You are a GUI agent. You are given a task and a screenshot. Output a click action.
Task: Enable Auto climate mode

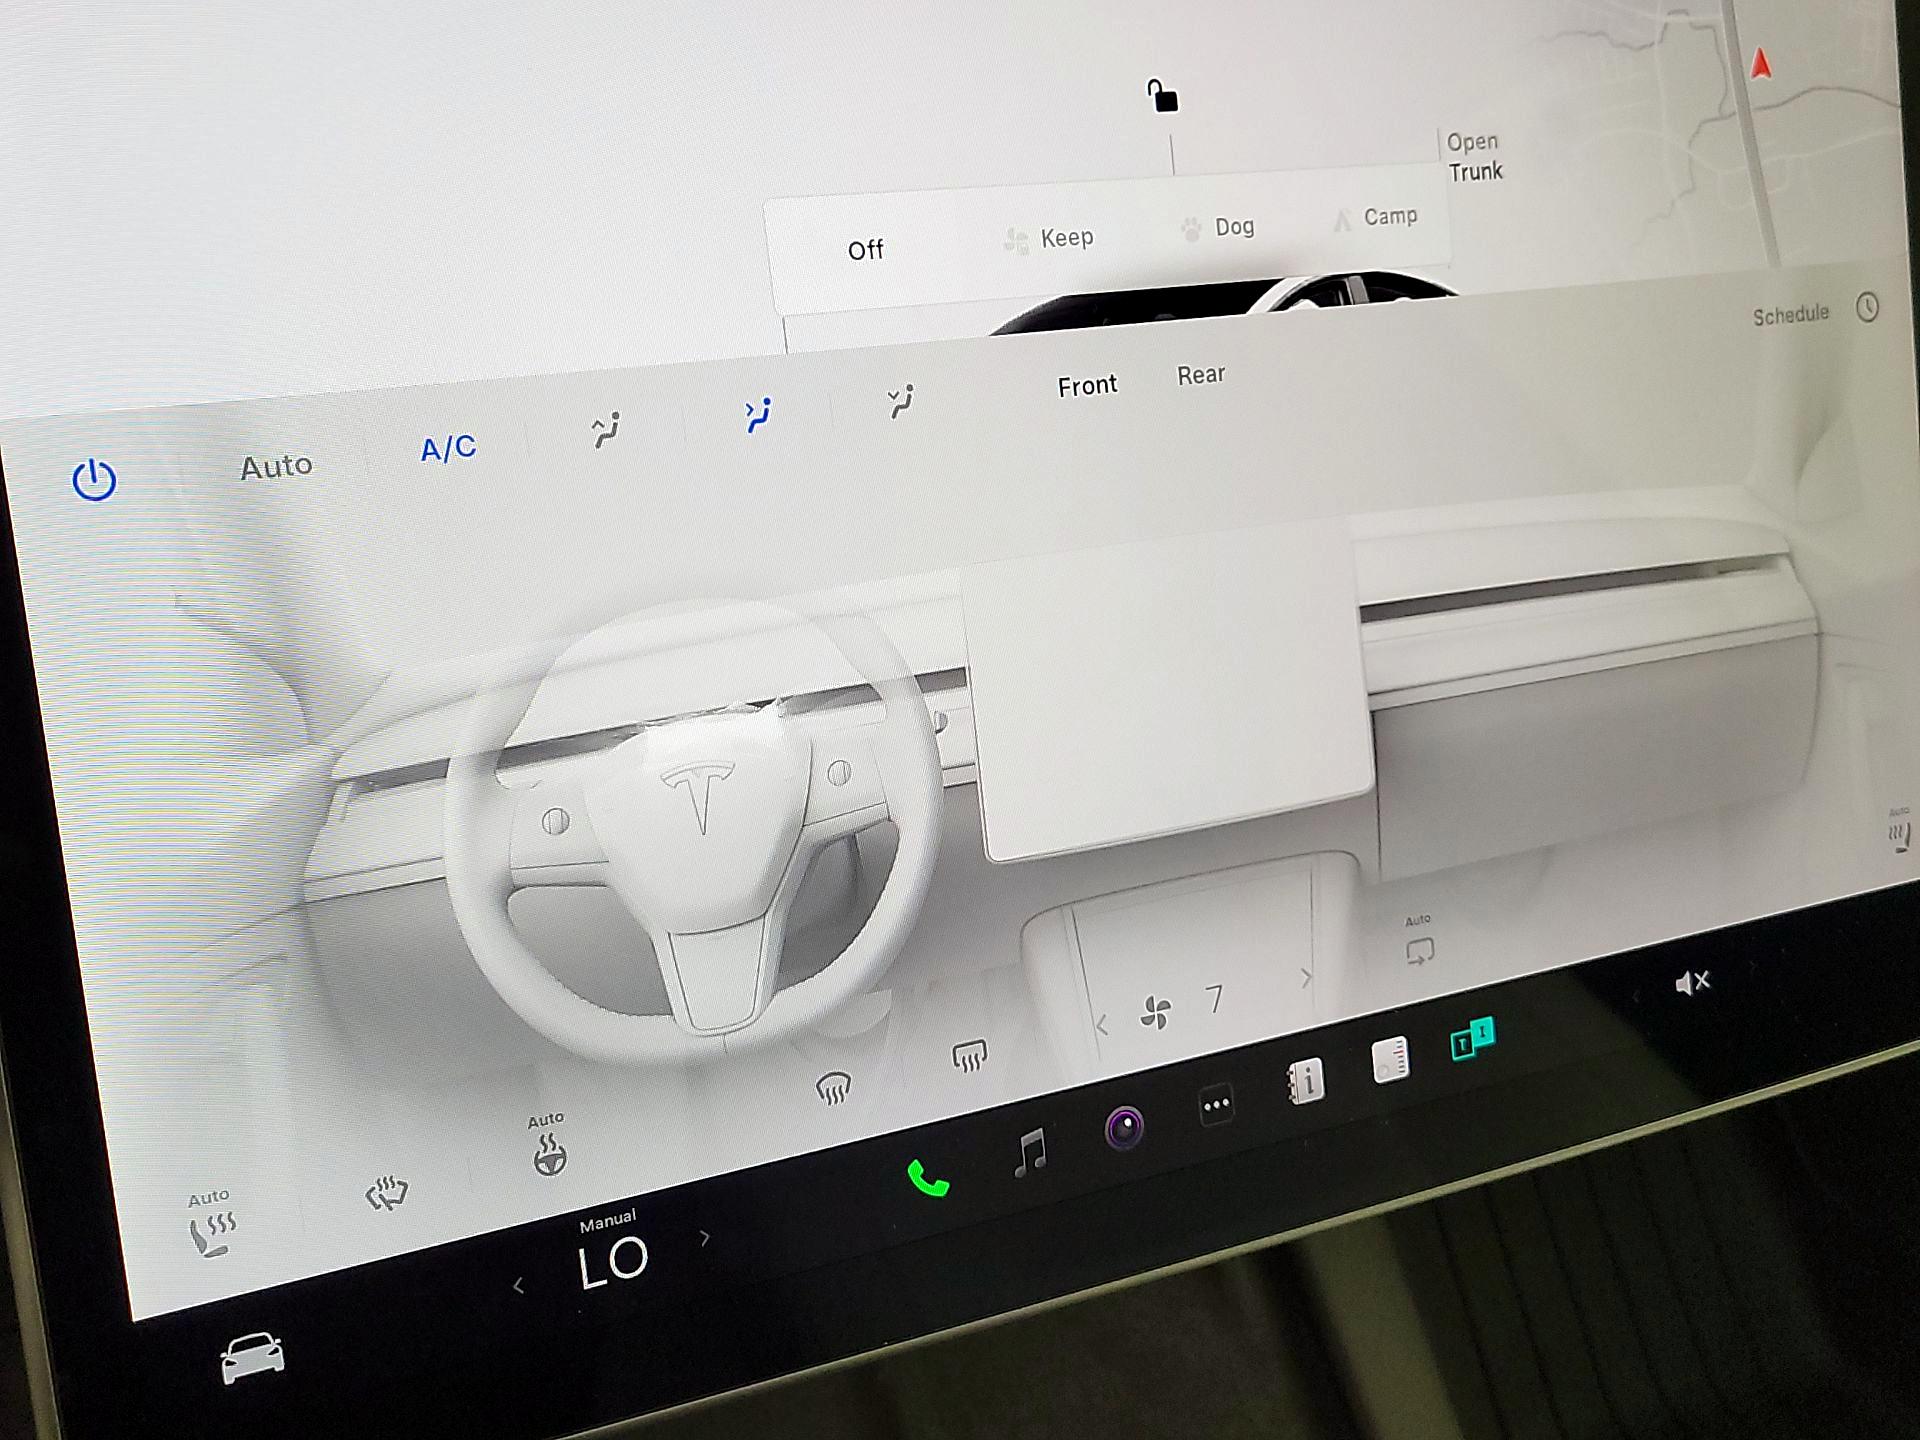pyautogui.click(x=276, y=466)
